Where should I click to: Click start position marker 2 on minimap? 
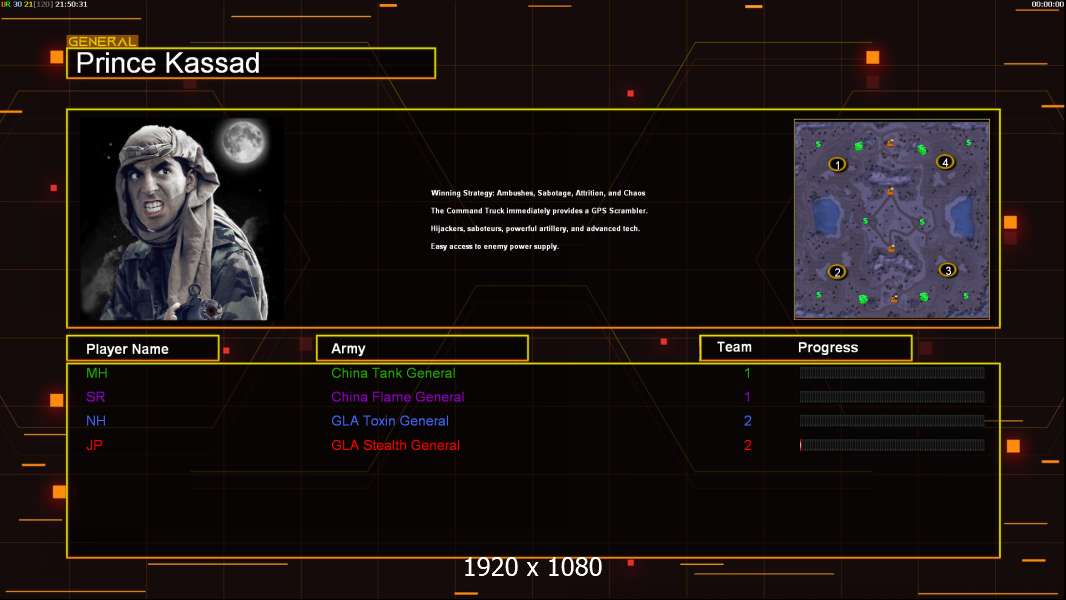point(837,272)
